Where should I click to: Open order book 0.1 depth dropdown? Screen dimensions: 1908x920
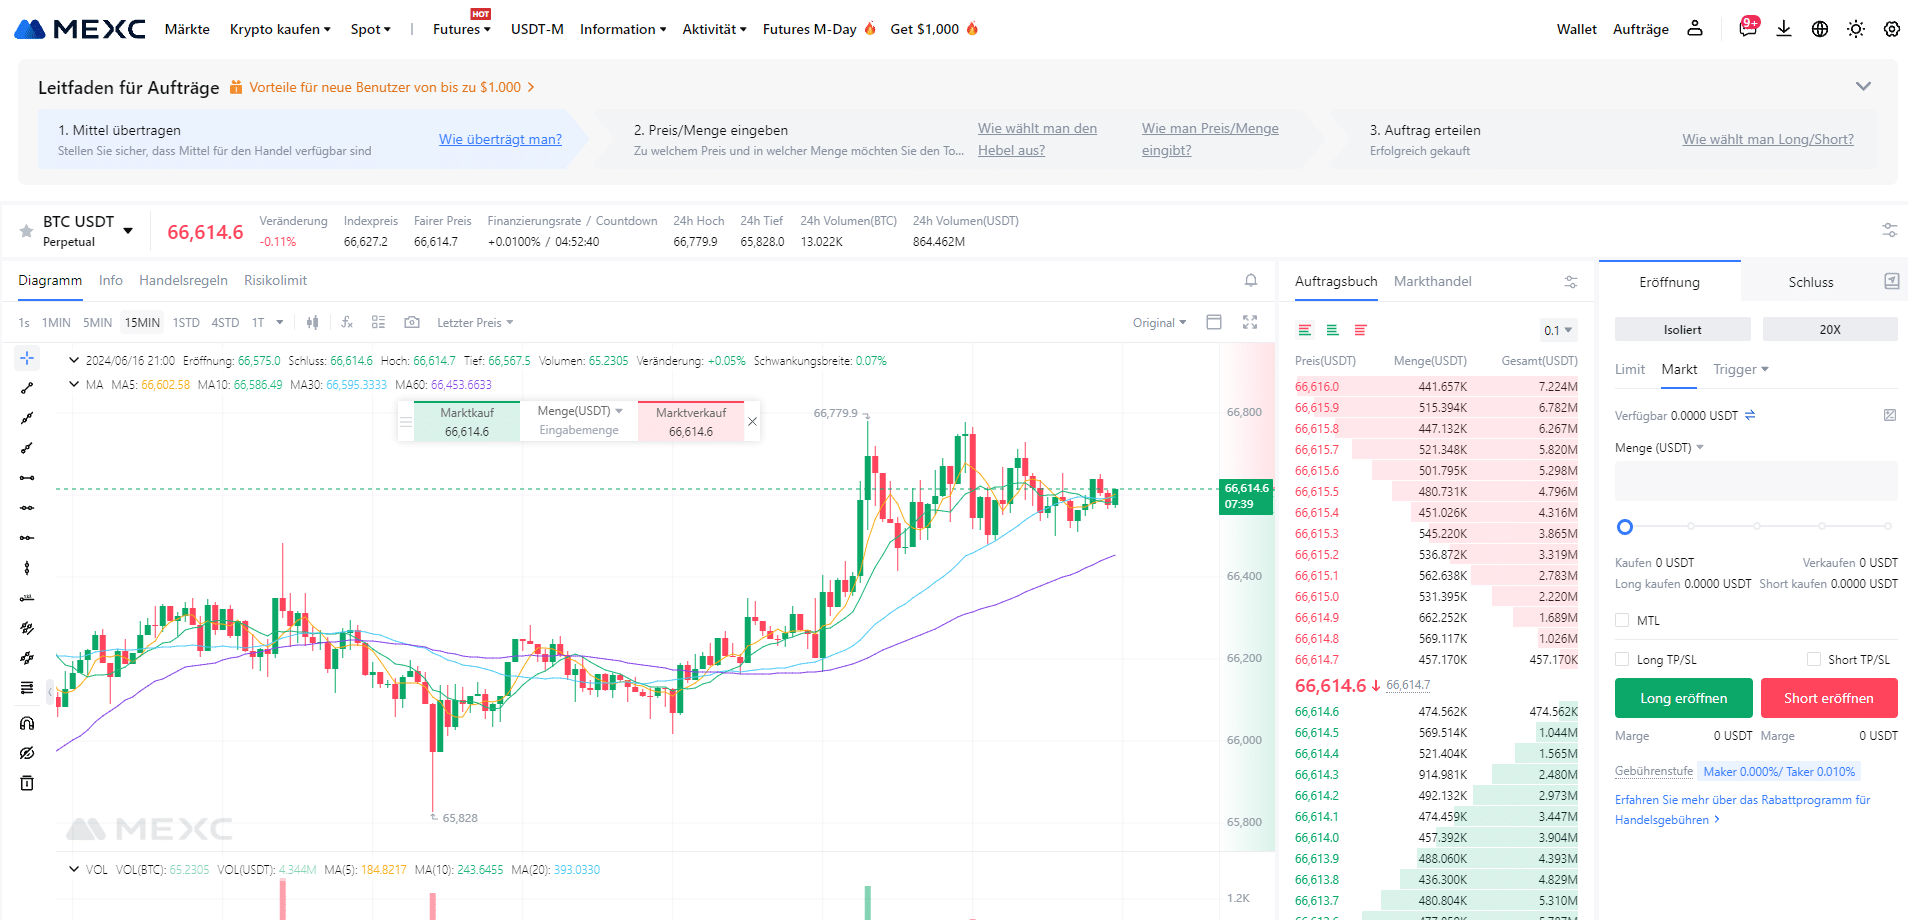point(1558,330)
